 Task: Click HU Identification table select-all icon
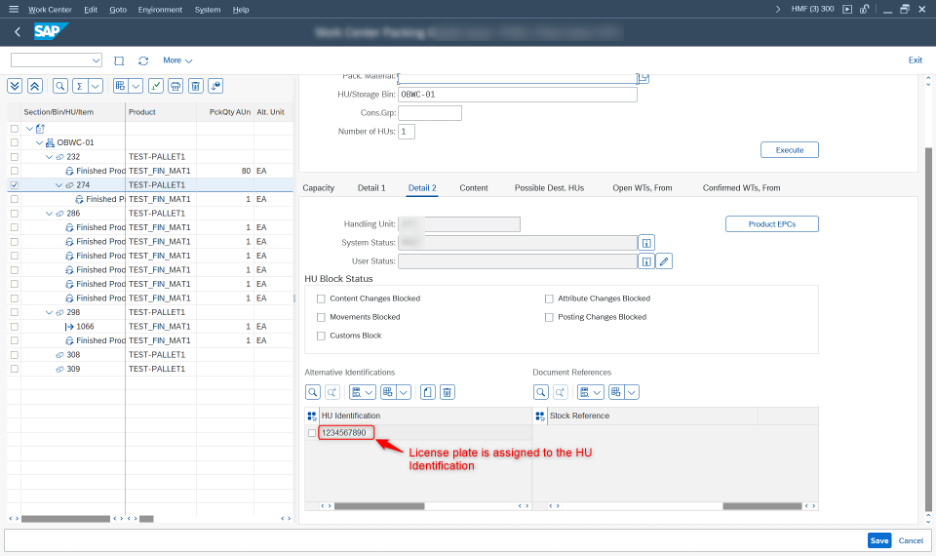(312, 416)
